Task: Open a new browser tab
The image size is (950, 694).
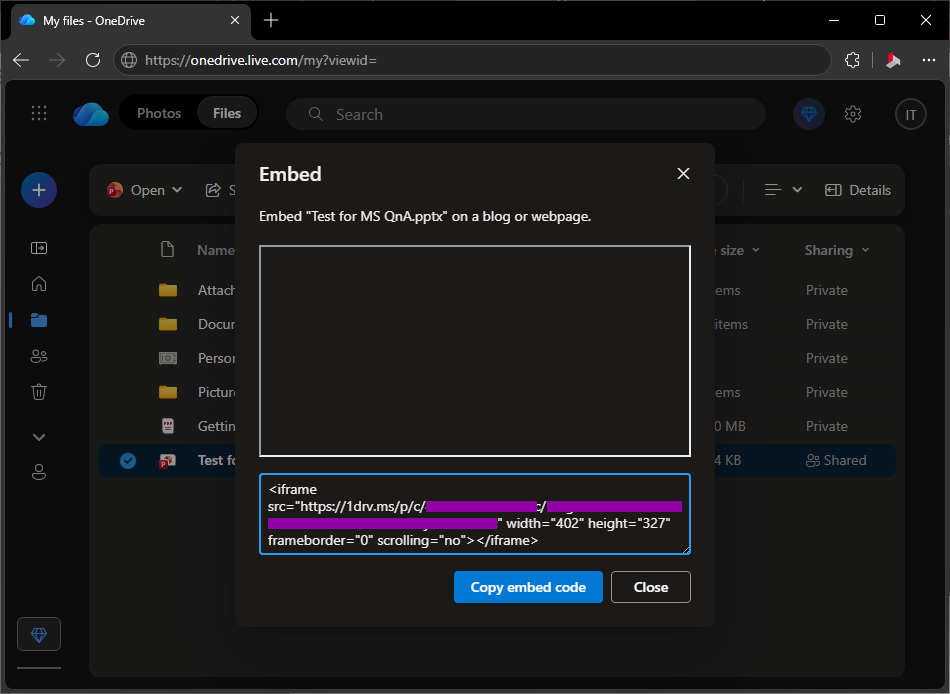Action: [271, 21]
